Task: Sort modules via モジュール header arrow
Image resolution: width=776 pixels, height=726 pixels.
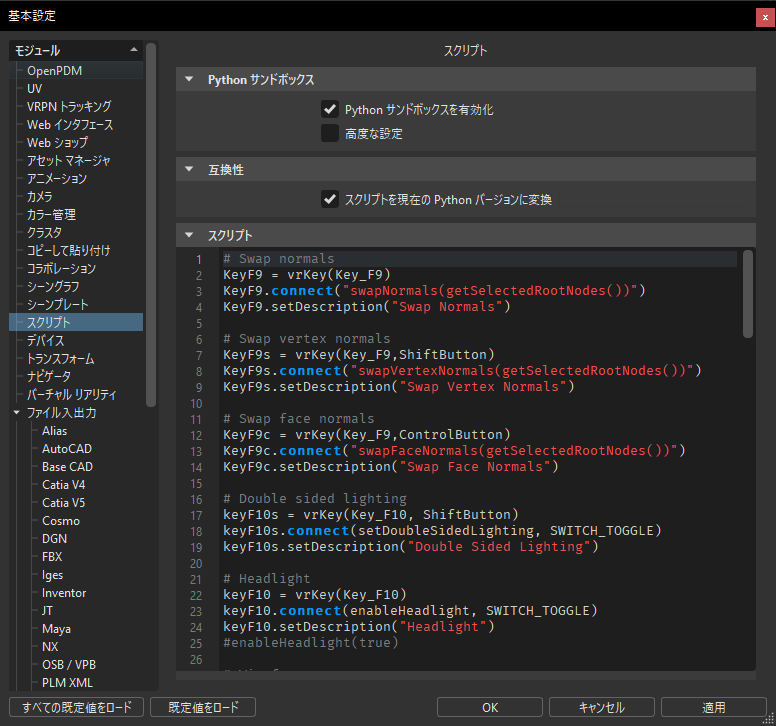Action: 134,50
